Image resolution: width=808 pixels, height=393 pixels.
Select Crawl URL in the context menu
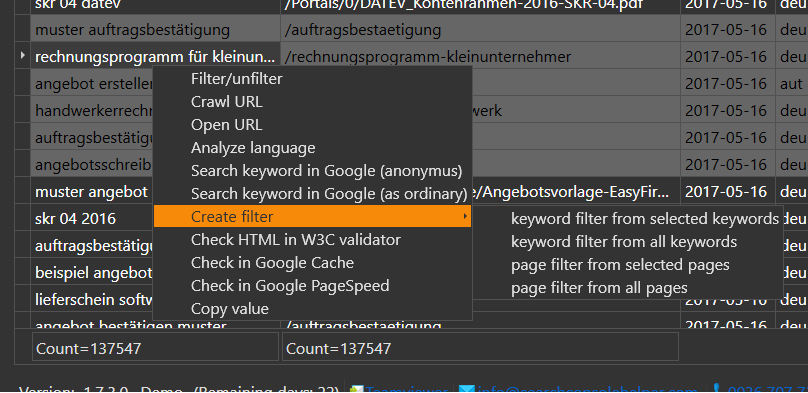point(312,102)
